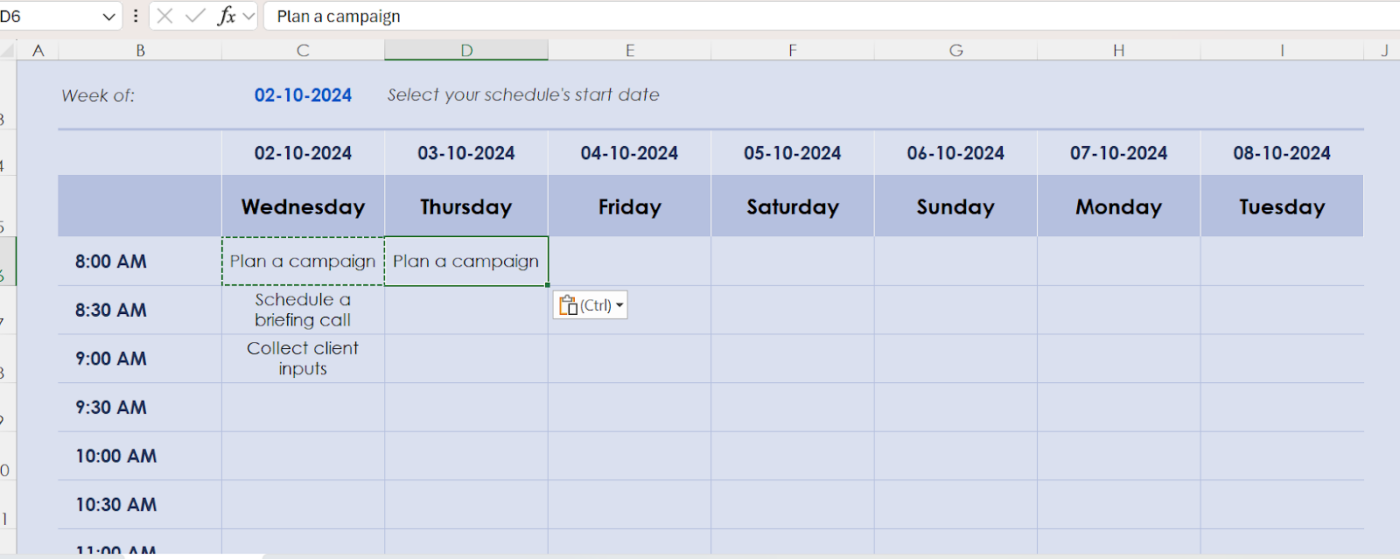Expand the formula bar chevron next to fx

249,16
